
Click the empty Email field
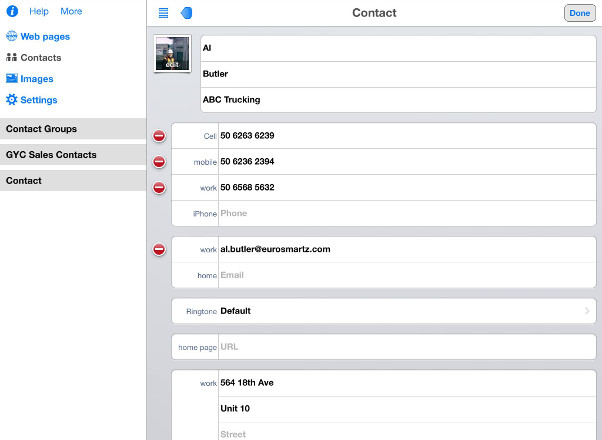click(407, 275)
